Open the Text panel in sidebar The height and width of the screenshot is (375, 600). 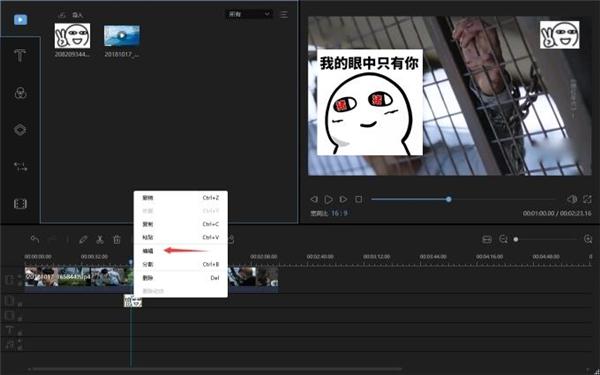tap(20, 55)
